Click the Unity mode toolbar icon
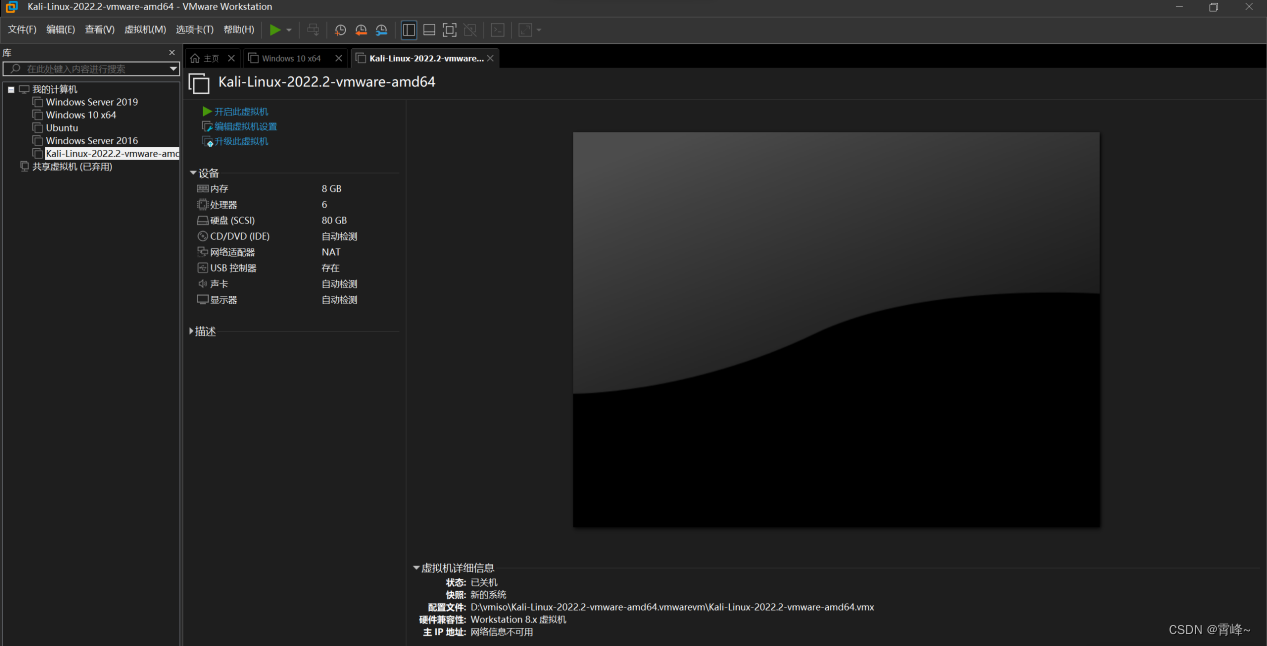 (469, 30)
